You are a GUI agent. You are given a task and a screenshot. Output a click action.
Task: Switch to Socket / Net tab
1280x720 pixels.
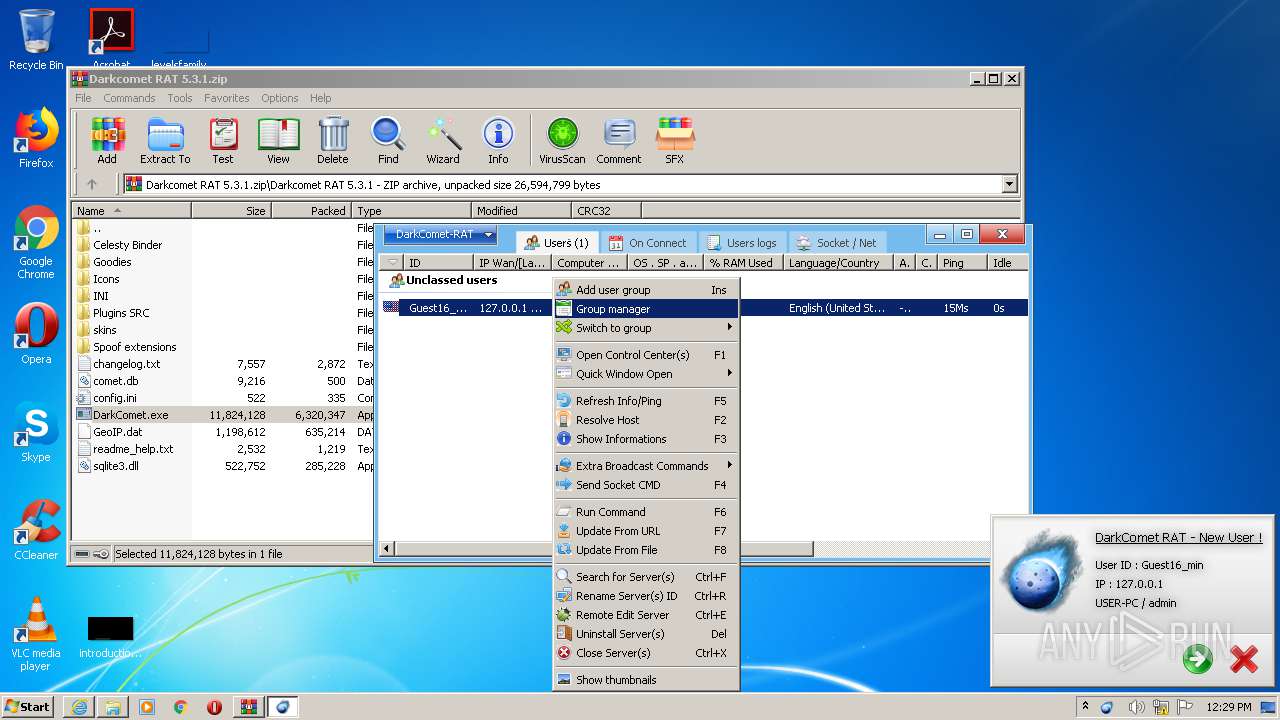pyautogui.click(x=836, y=242)
